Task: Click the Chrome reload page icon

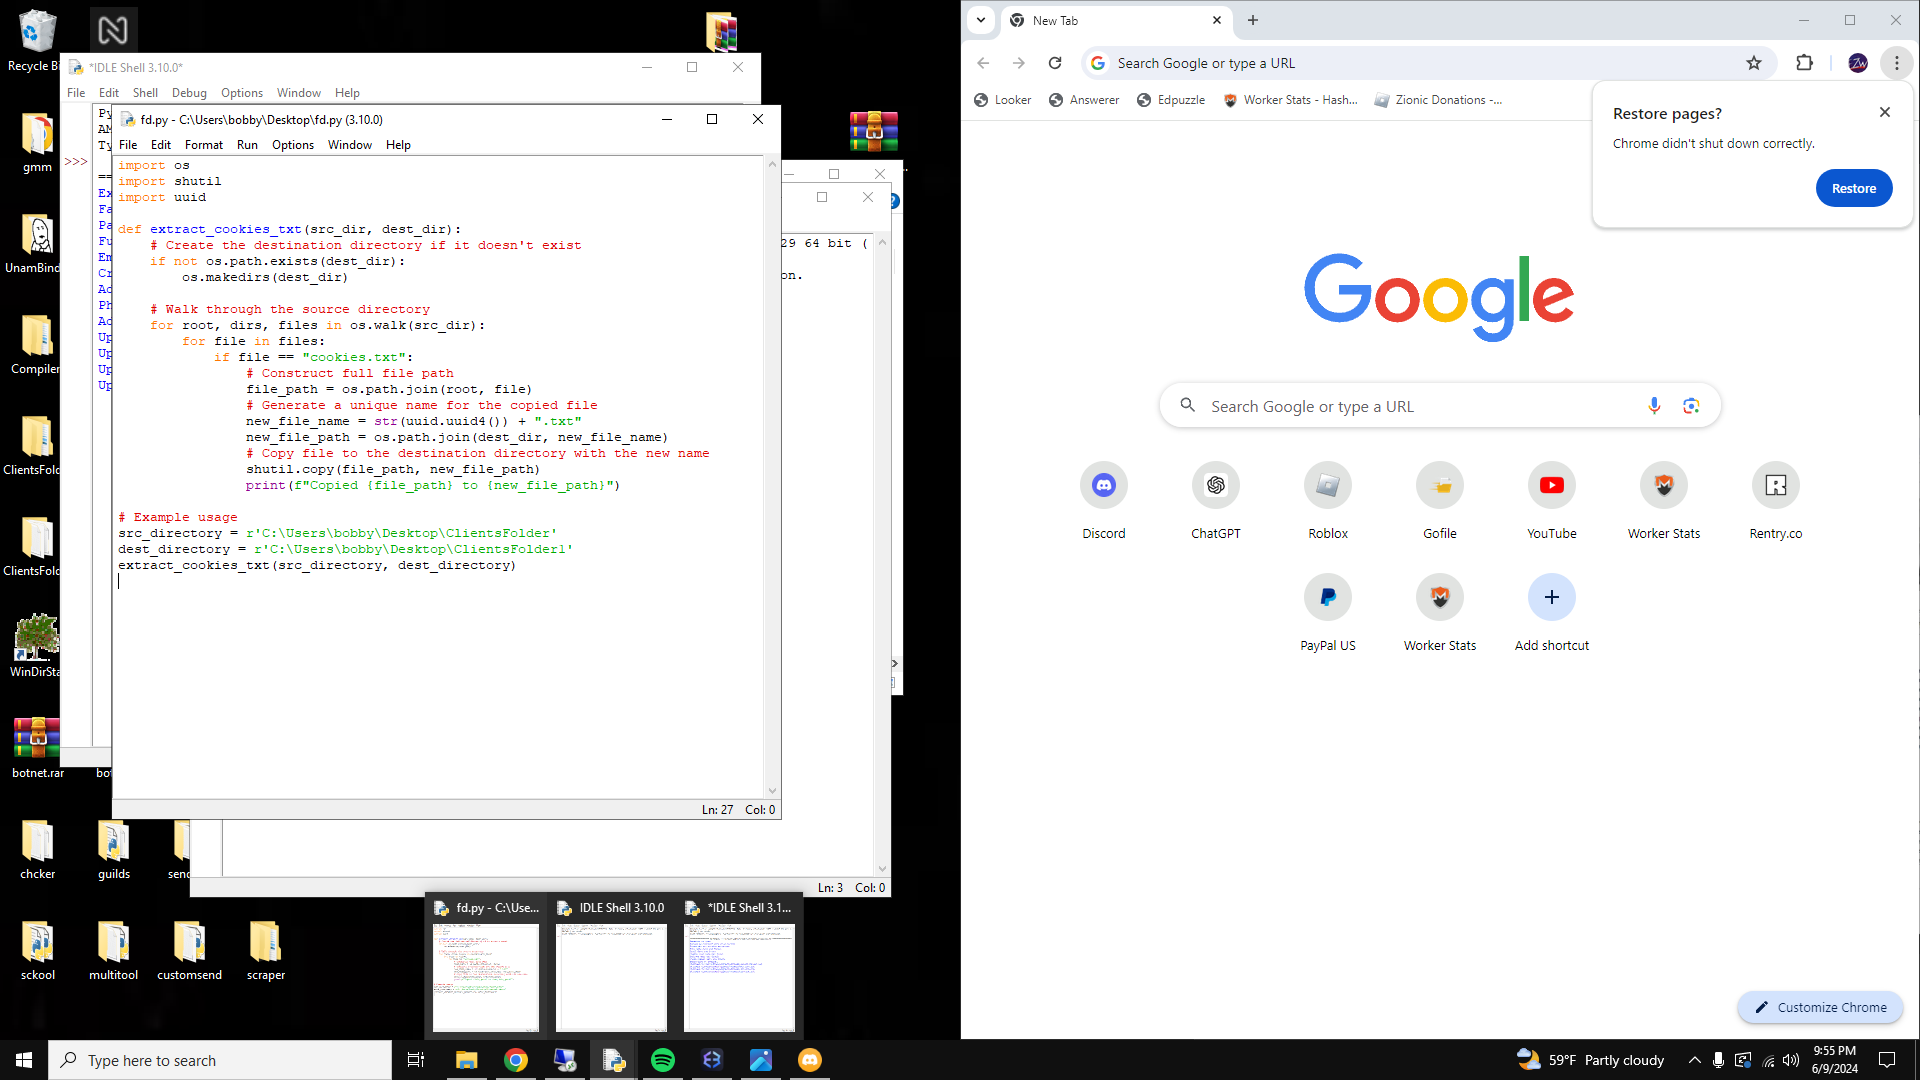Action: tap(1055, 63)
